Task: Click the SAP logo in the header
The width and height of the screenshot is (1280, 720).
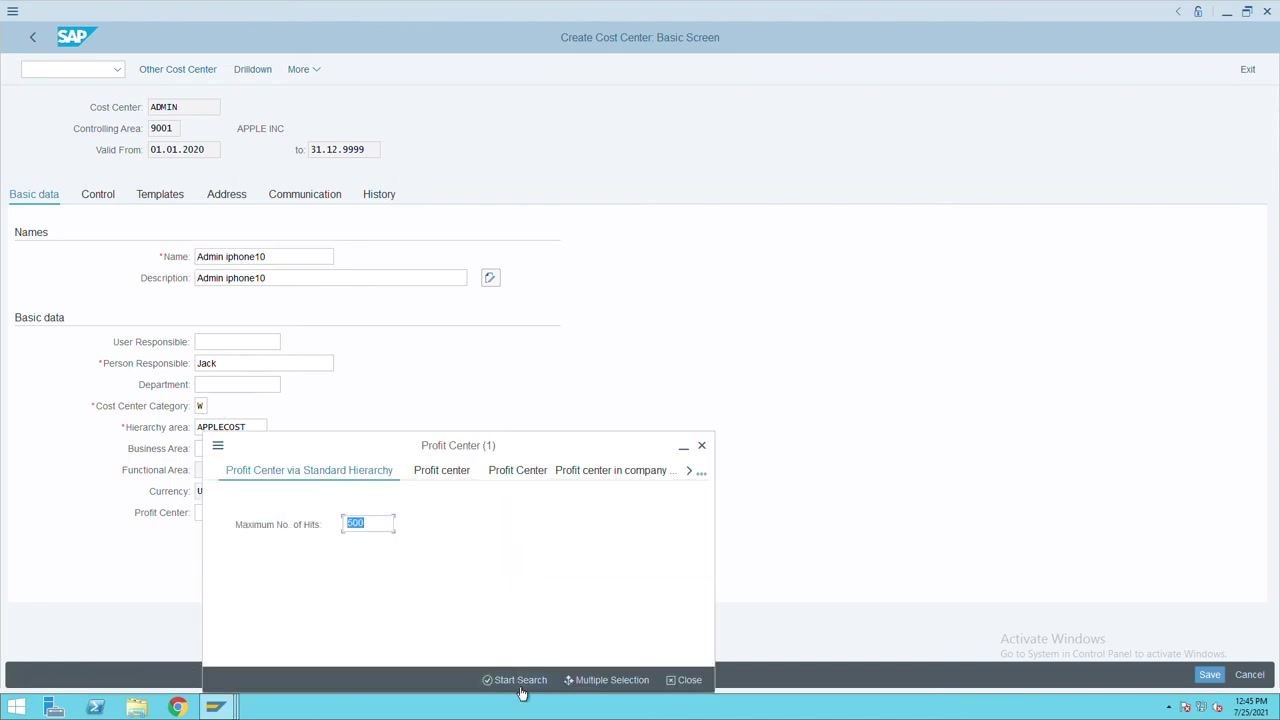Action: 75,37
